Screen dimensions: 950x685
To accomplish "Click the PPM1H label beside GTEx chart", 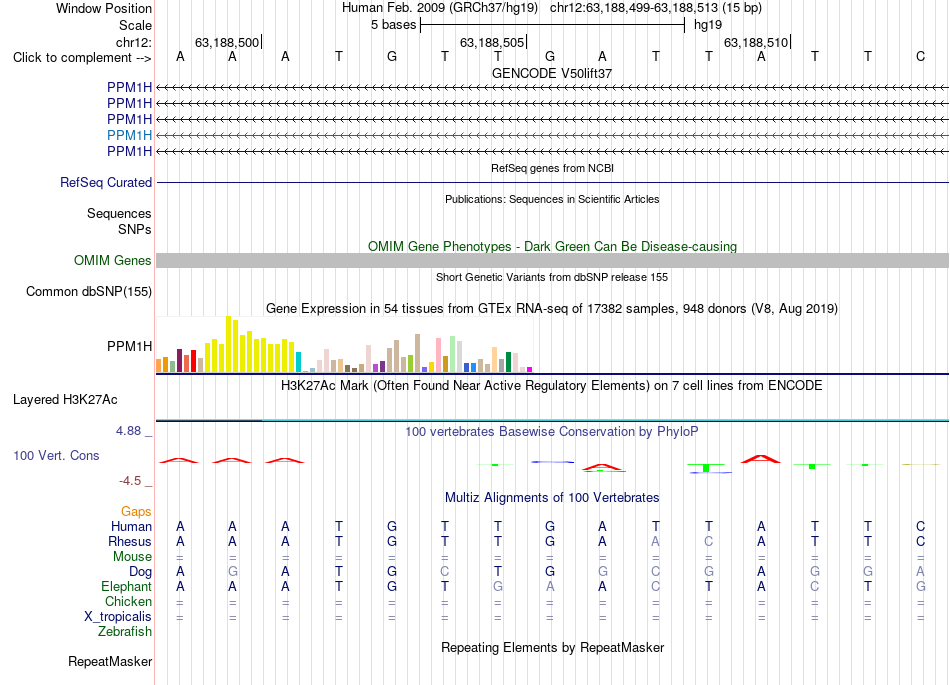I will click(130, 346).
